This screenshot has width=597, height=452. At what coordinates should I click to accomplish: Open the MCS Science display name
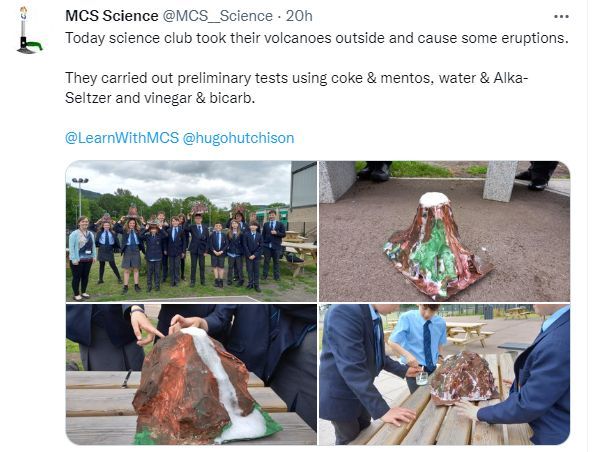coord(112,16)
